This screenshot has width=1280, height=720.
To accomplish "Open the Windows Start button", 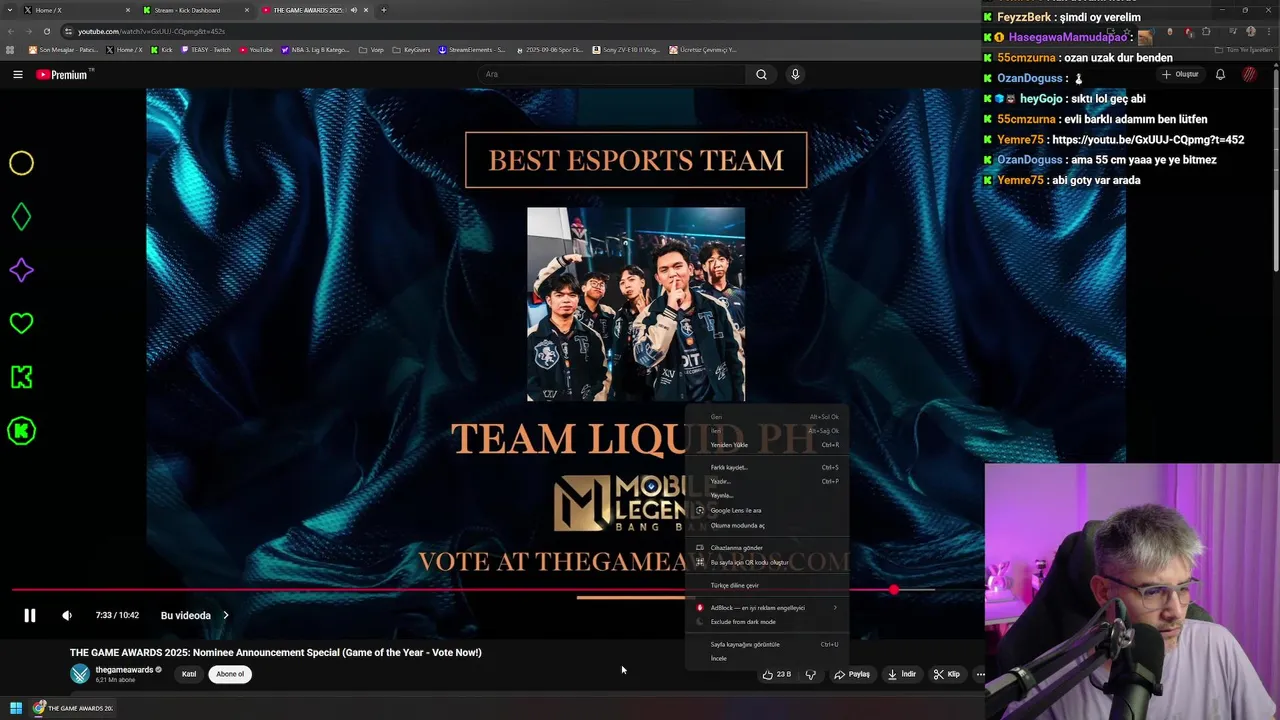I will [16, 708].
